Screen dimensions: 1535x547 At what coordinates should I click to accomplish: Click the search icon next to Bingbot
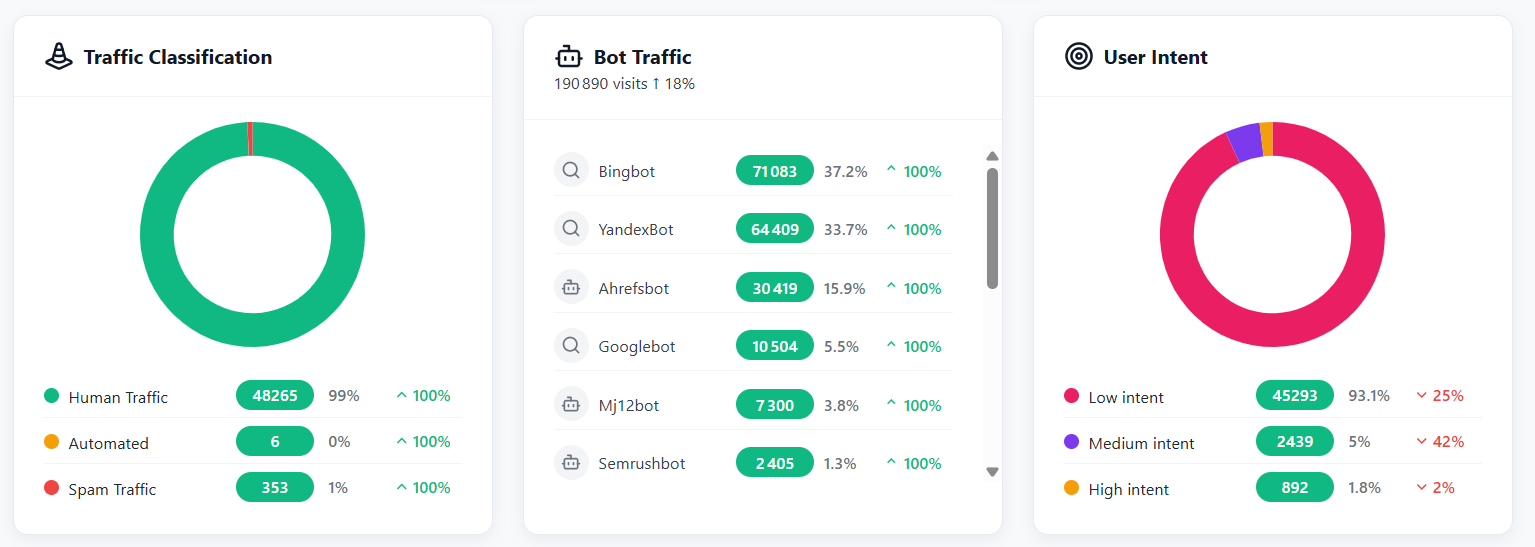pyautogui.click(x=571, y=171)
